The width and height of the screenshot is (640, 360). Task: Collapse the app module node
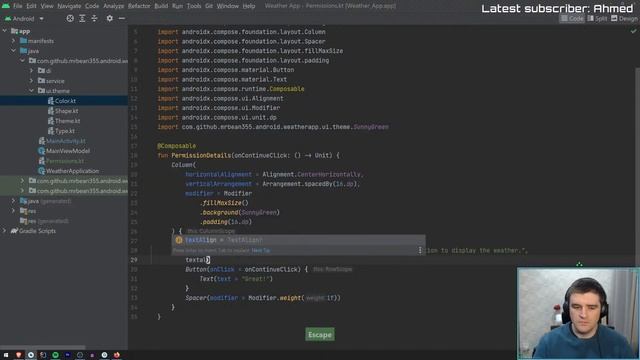click(x=5, y=31)
